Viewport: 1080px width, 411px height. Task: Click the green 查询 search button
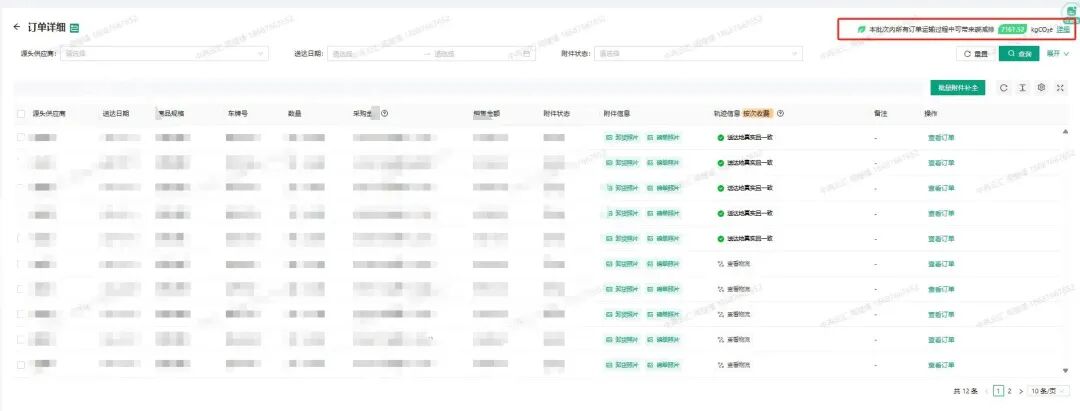pyautogui.click(x=1019, y=53)
